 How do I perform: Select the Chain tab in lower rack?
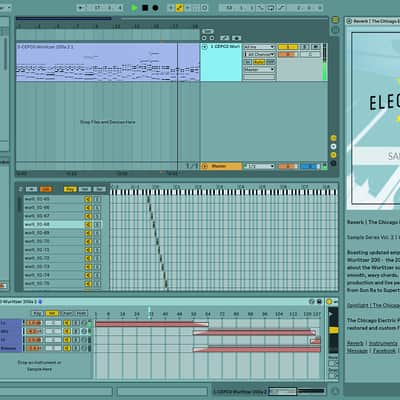(67, 314)
